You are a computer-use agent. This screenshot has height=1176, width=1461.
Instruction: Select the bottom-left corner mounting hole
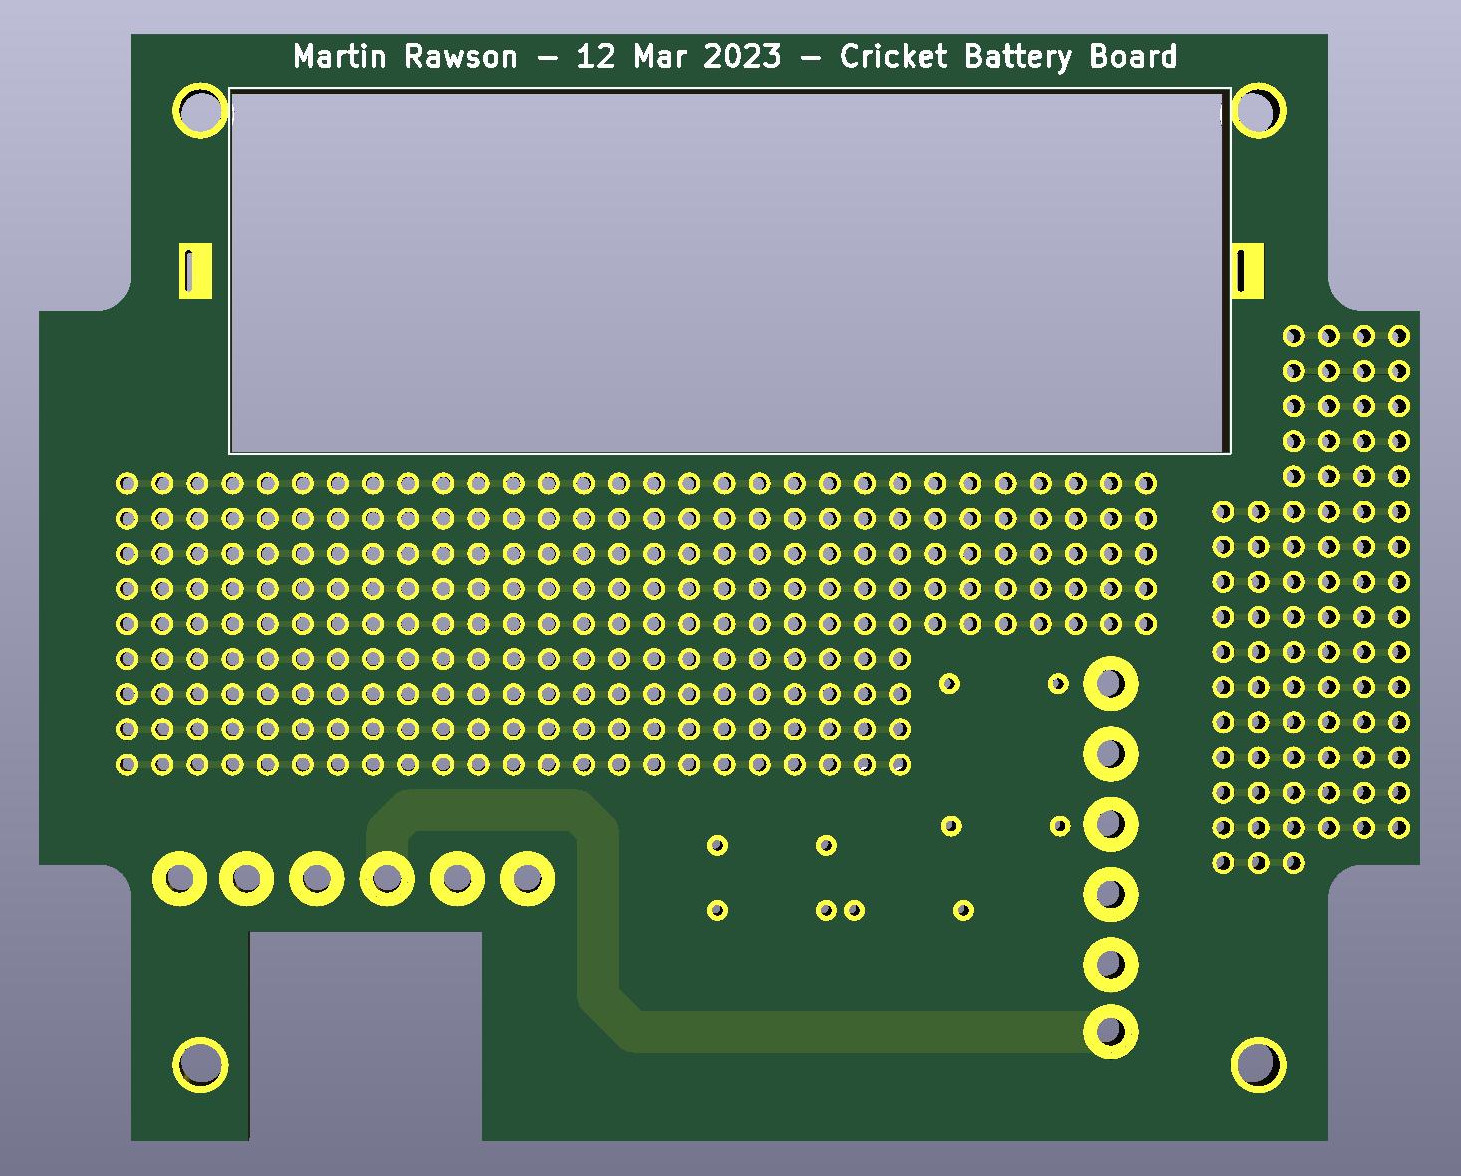200,1064
